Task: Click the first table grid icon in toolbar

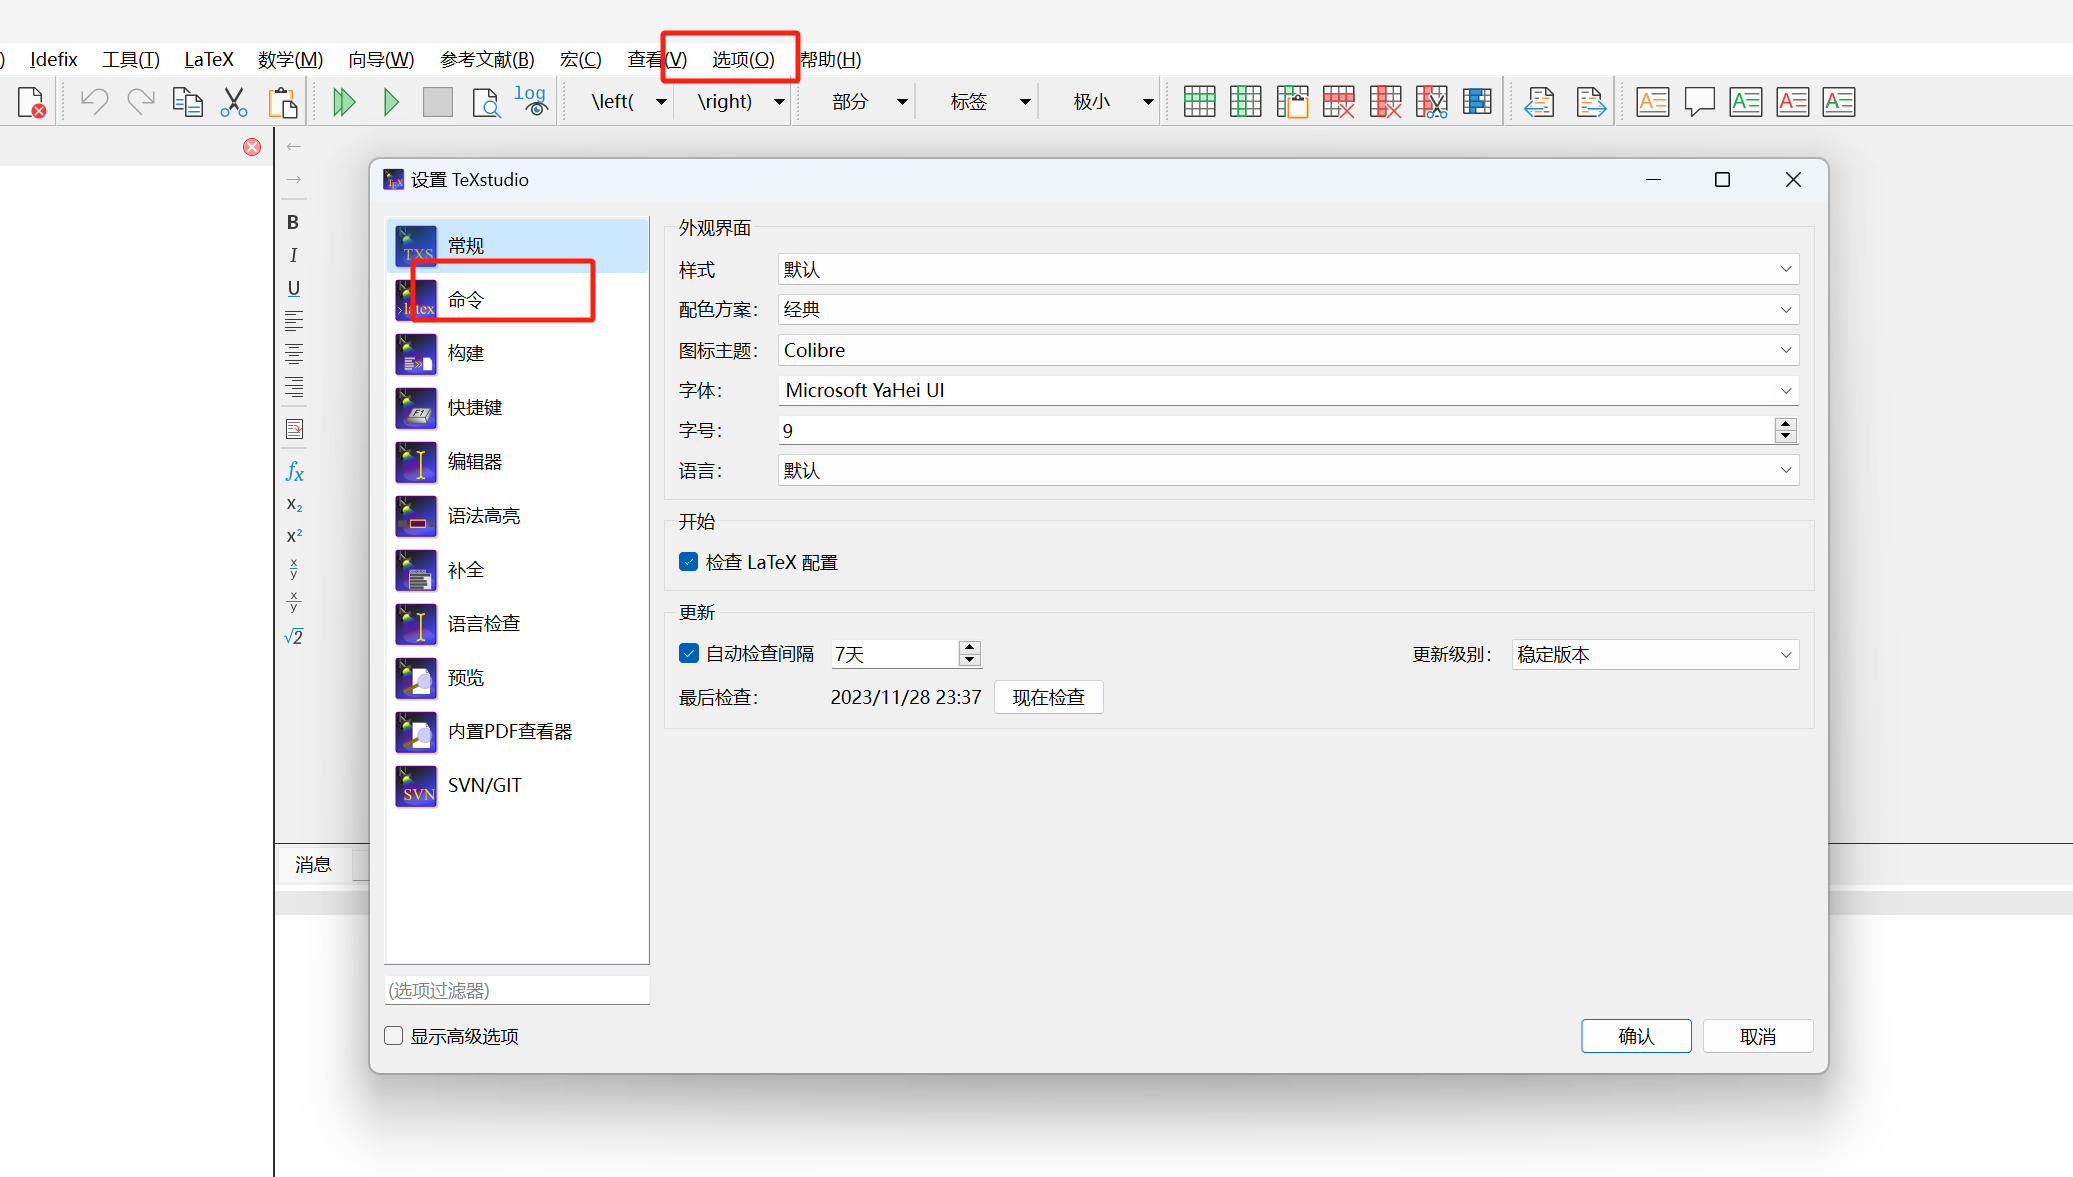Action: click(1199, 102)
